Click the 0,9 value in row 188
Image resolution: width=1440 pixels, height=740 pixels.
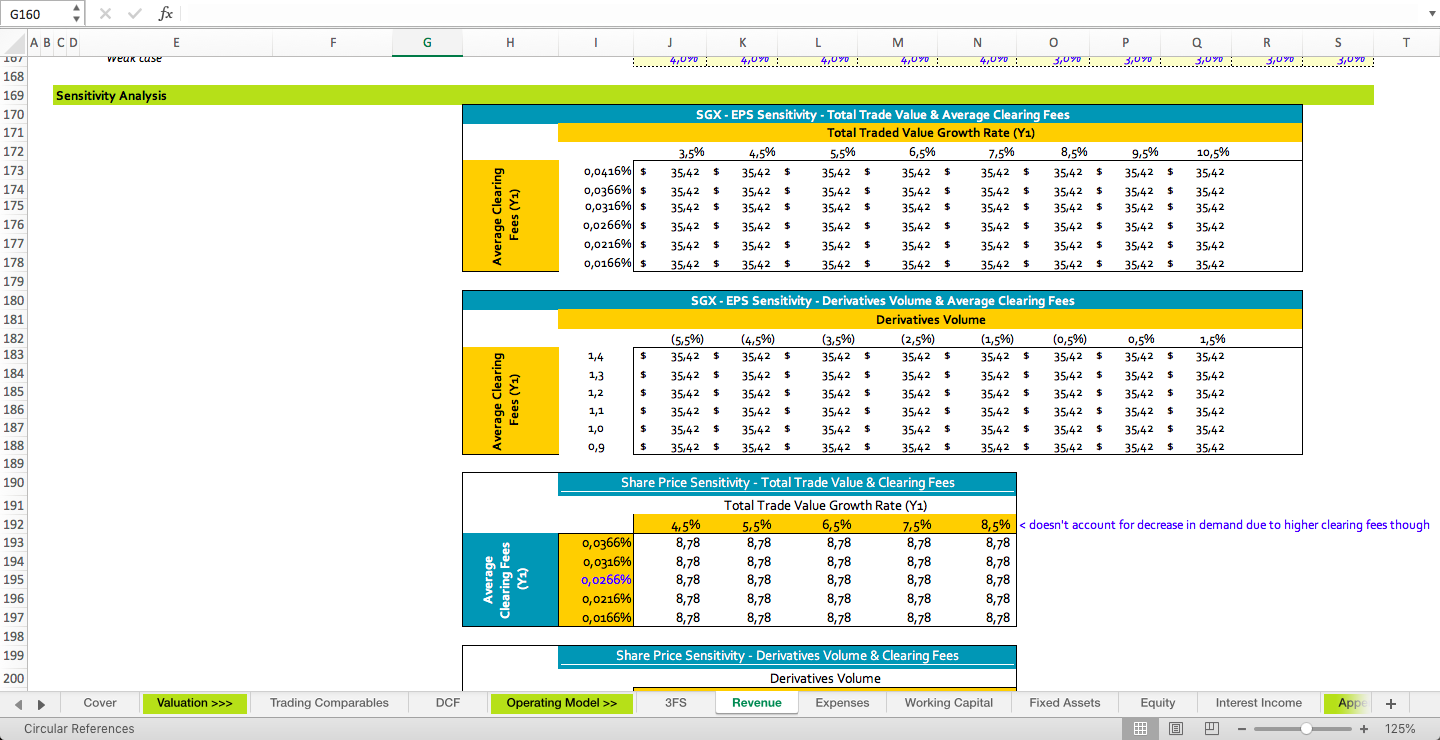596,447
